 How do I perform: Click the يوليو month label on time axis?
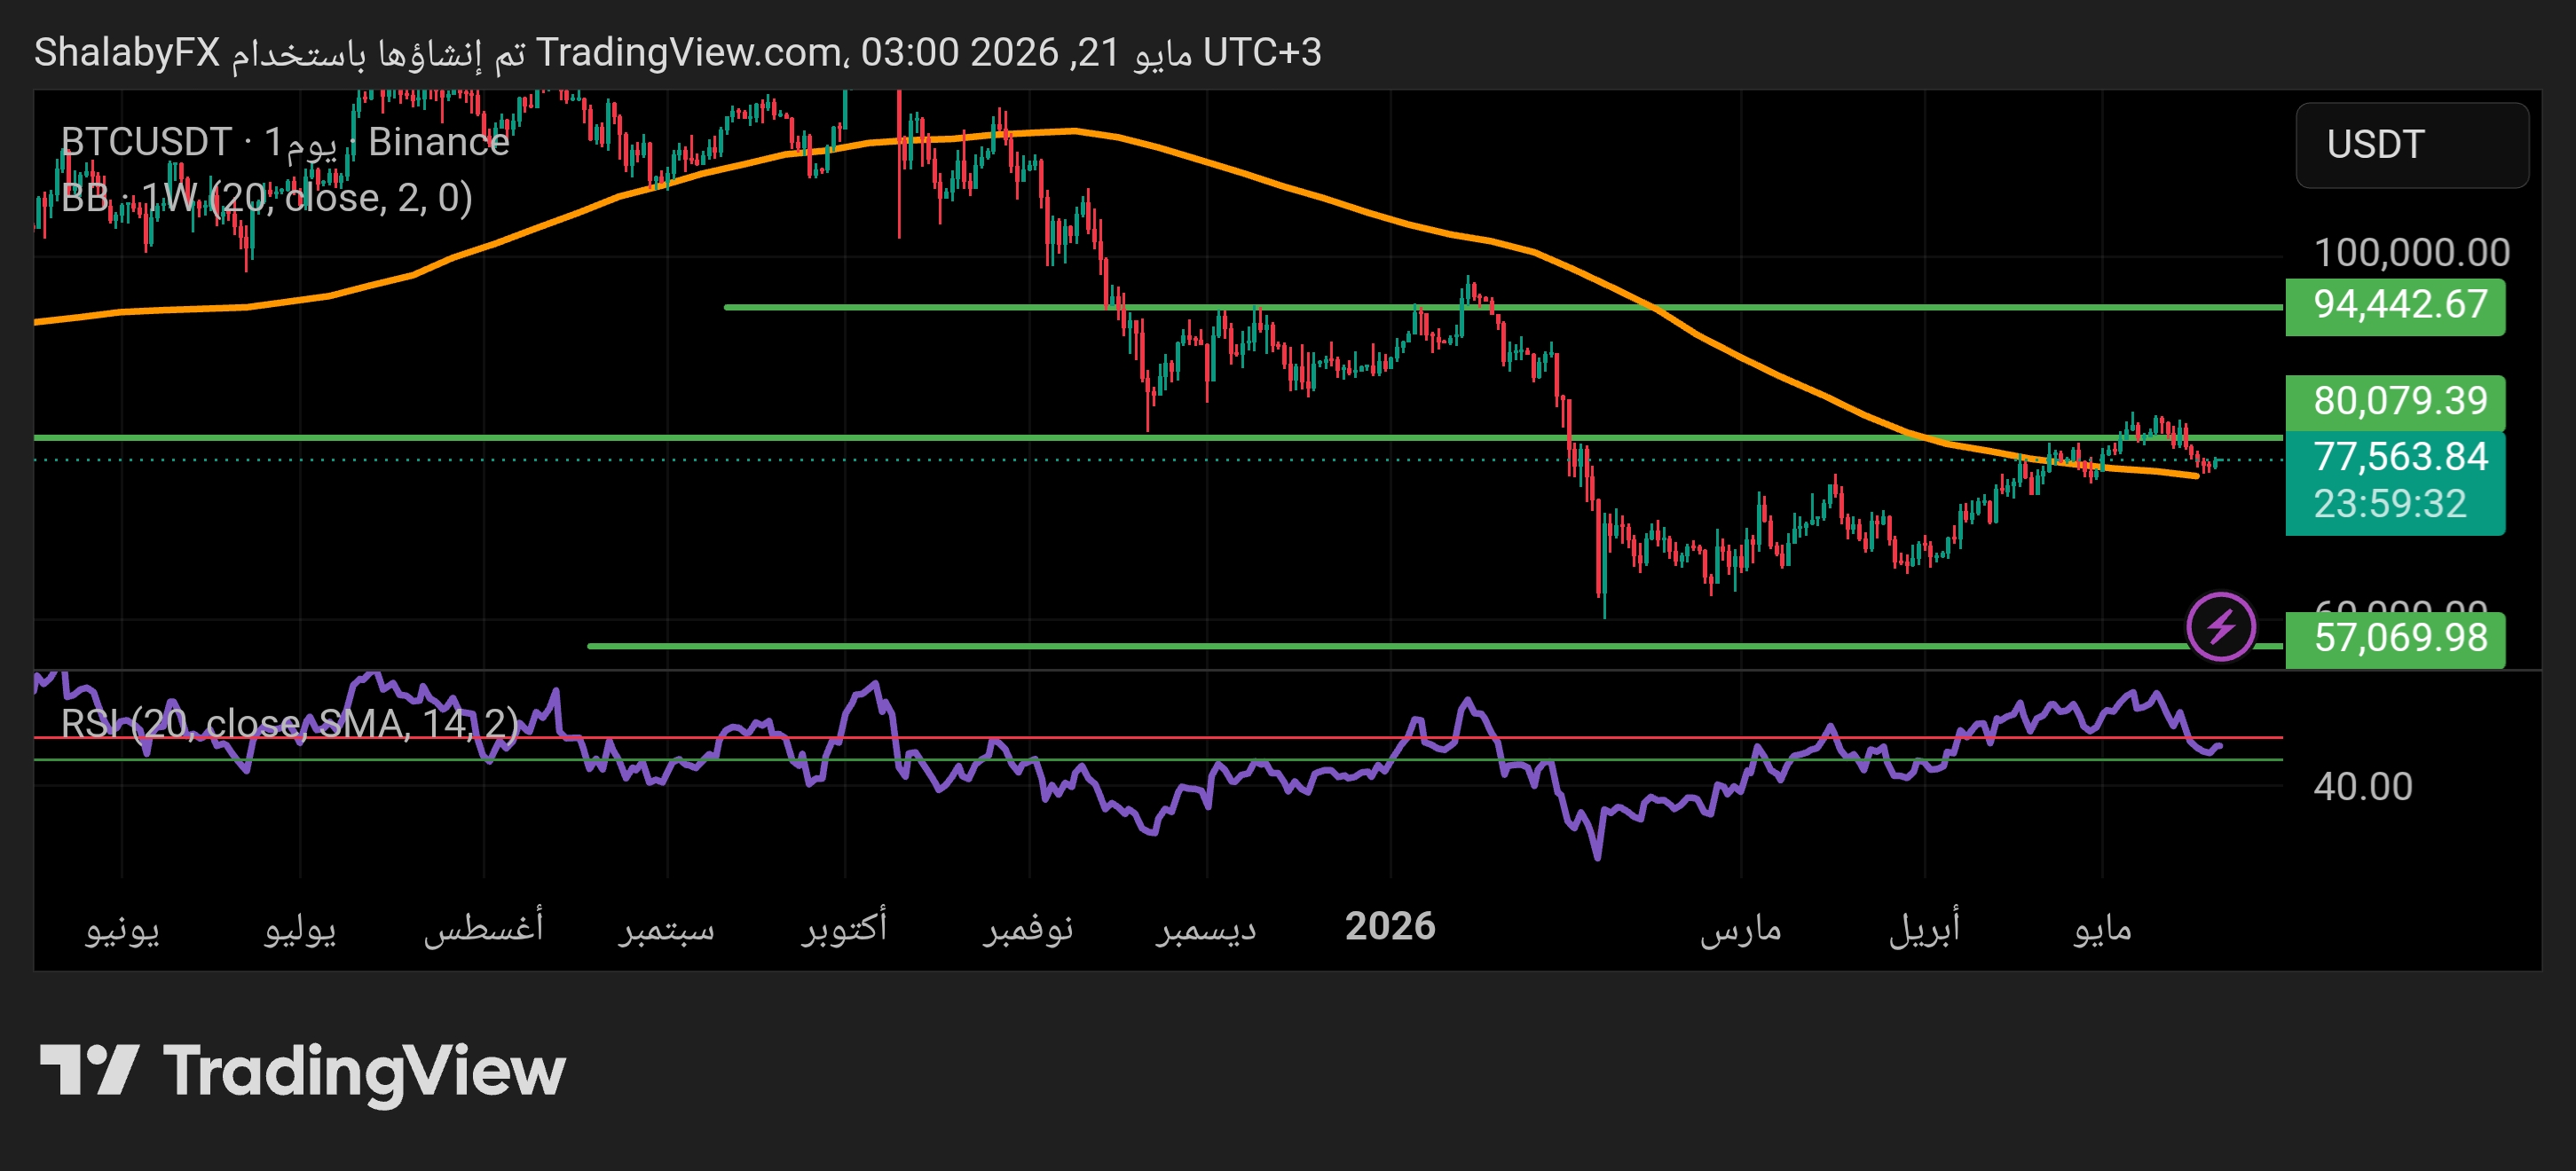[300, 929]
